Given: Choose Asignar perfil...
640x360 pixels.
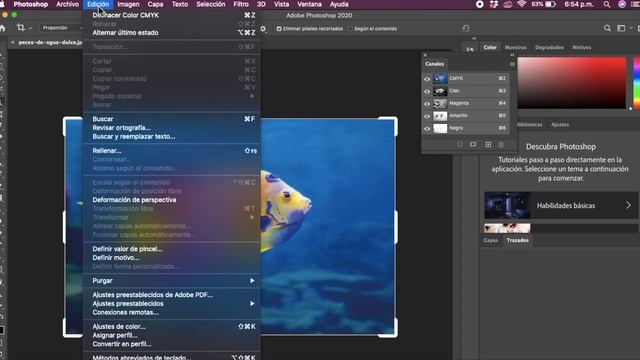Looking at the screenshot, I should pos(171,336).
